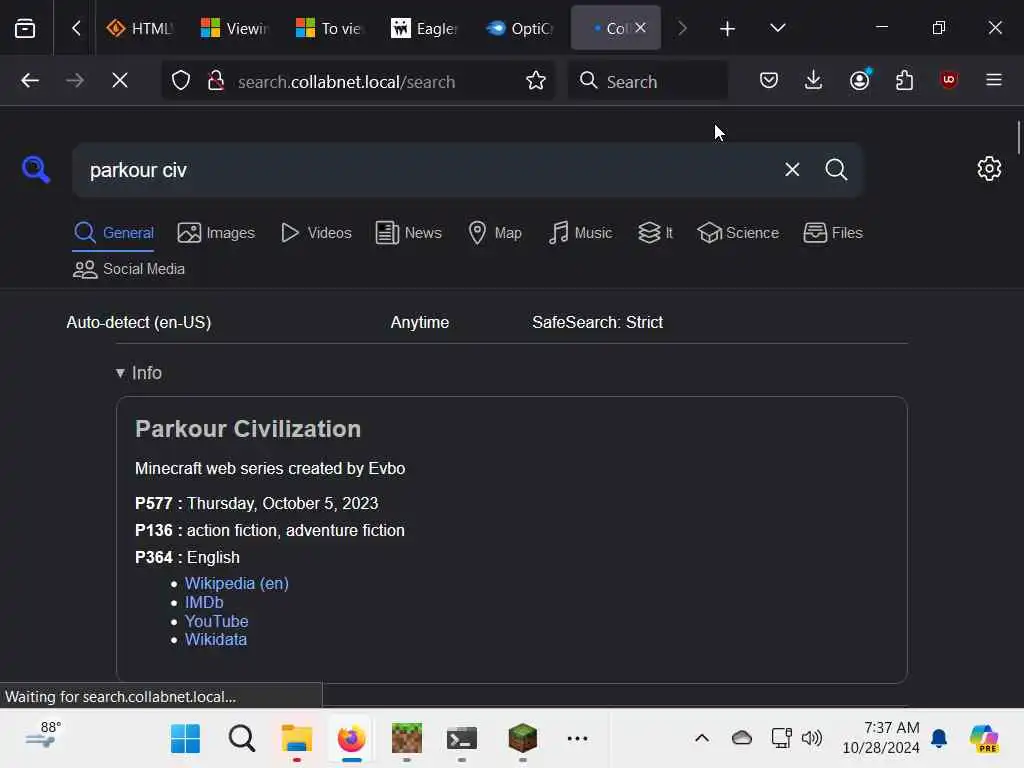Switch to the Viewin browser tab
1024x768 pixels.
[x=234, y=28]
